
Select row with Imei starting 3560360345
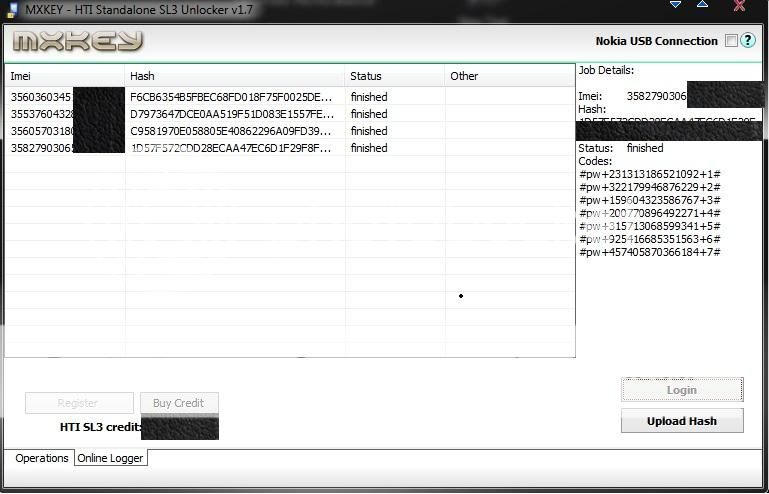click(290, 97)
